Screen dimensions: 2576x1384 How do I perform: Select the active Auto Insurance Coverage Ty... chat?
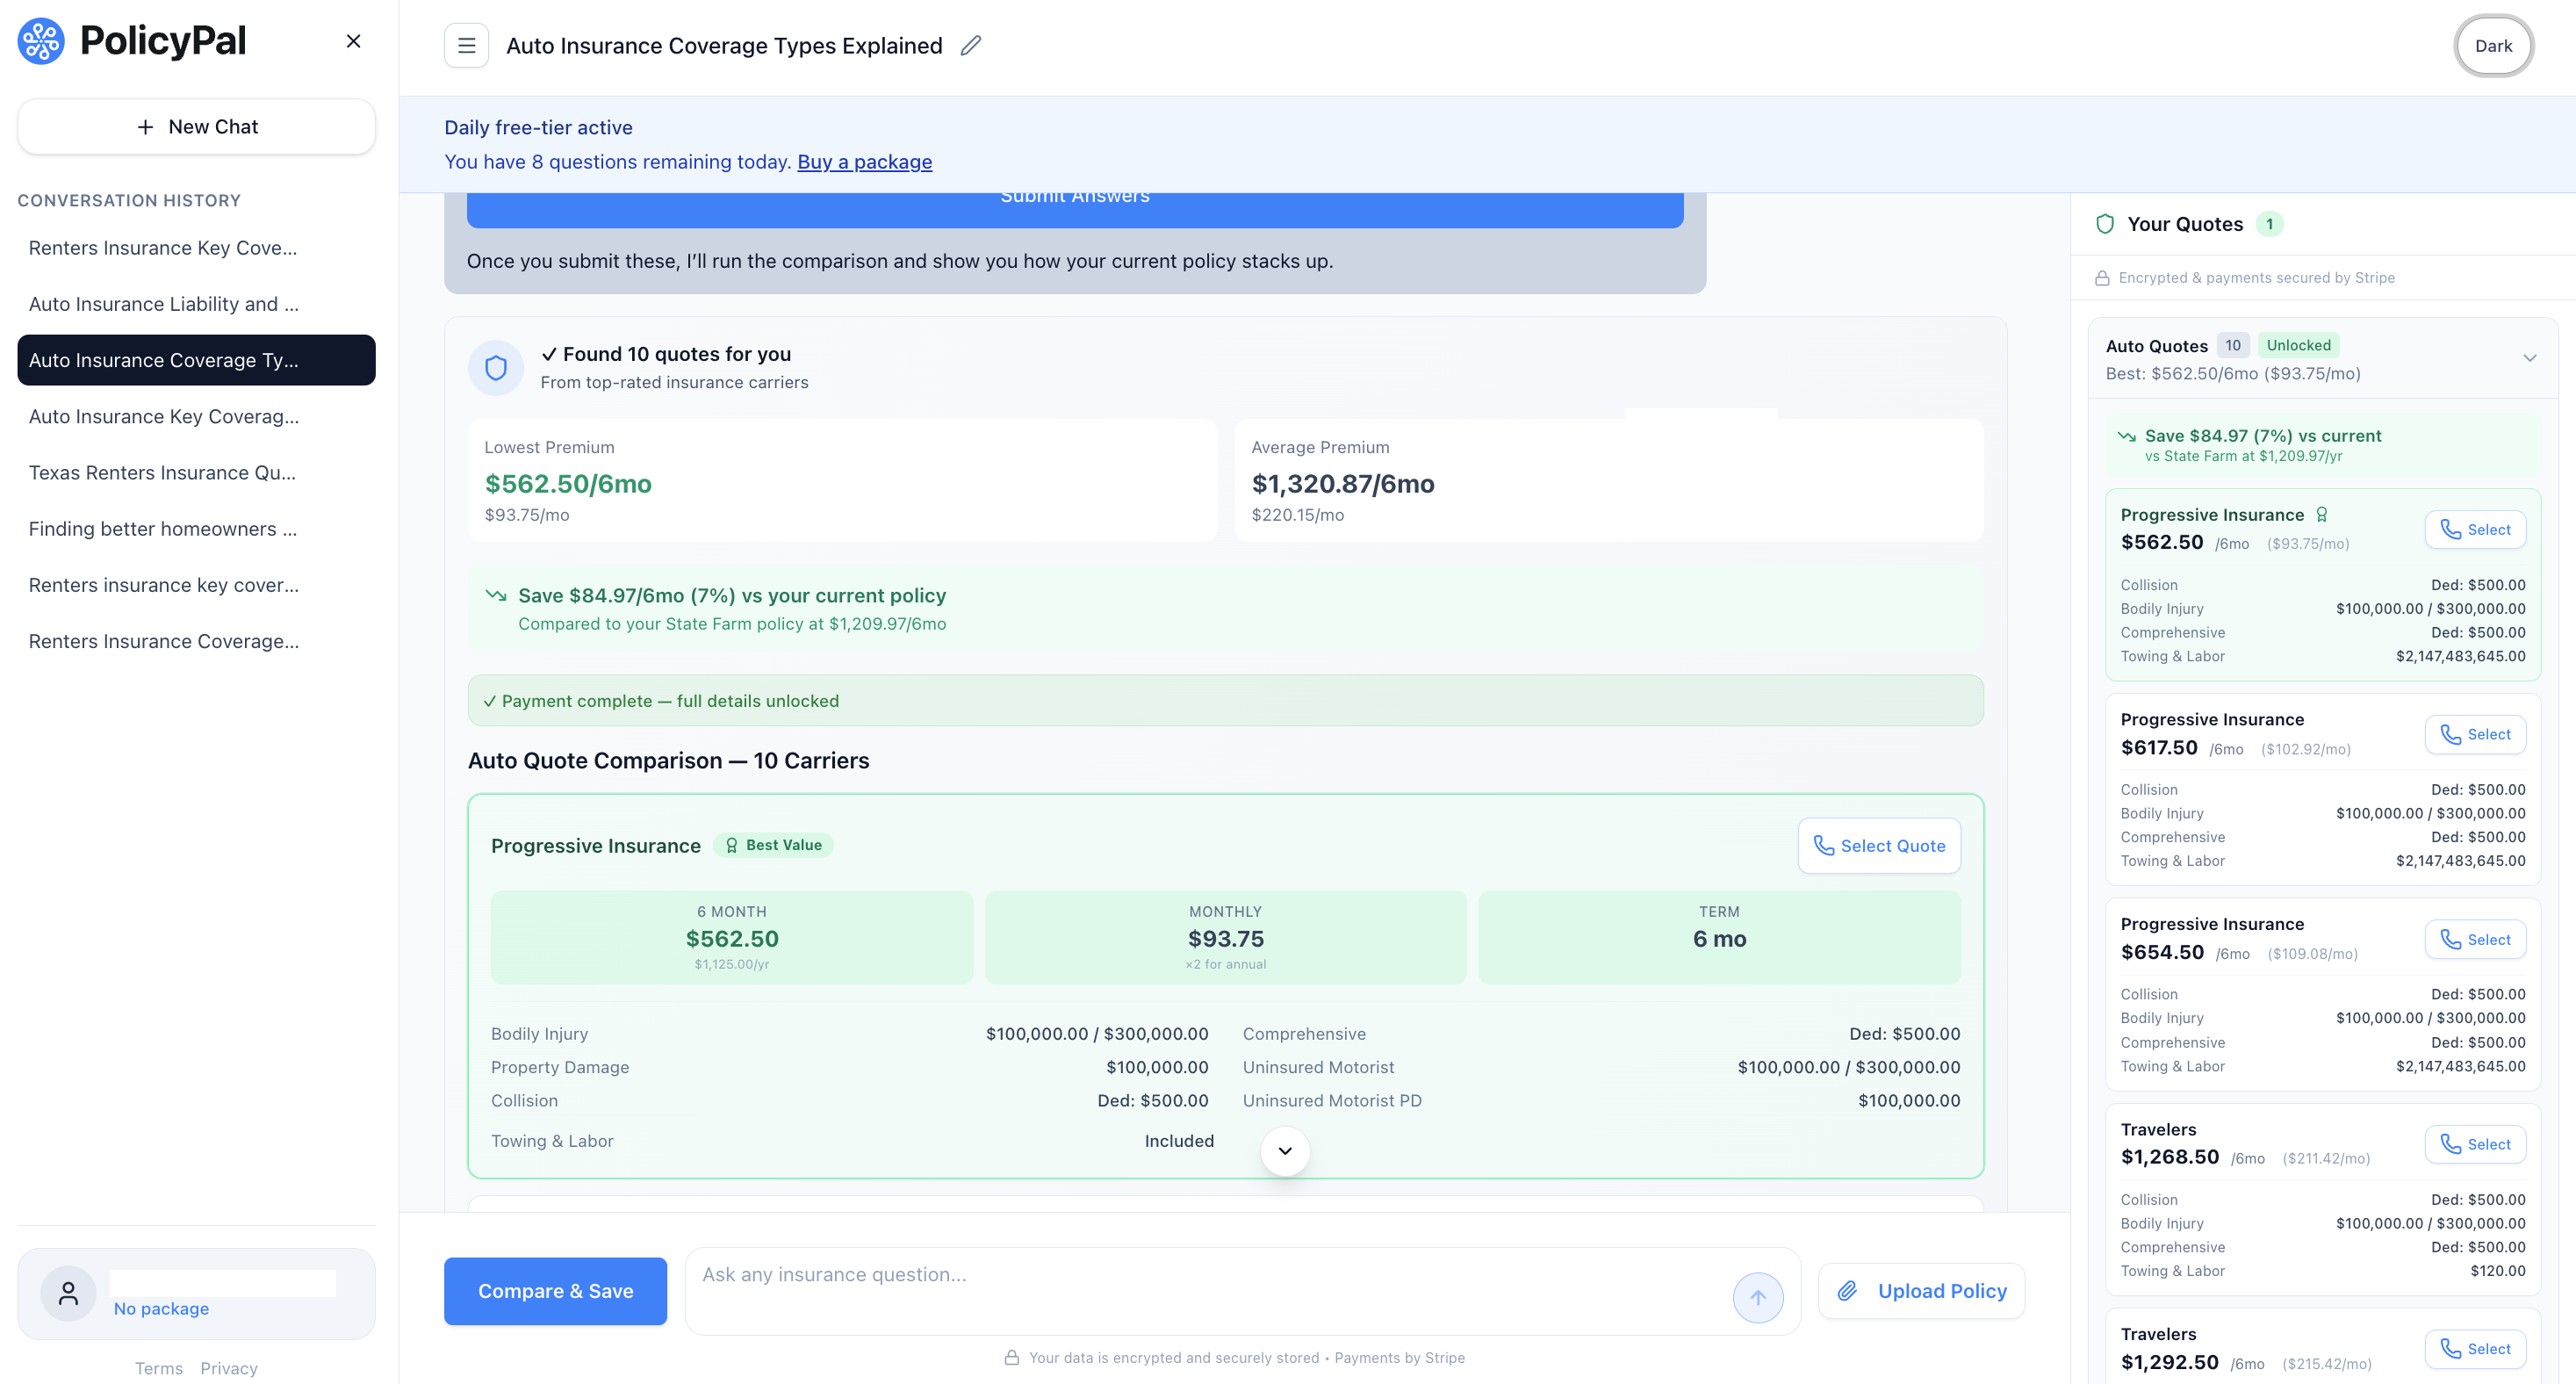[x=197, y=360]
